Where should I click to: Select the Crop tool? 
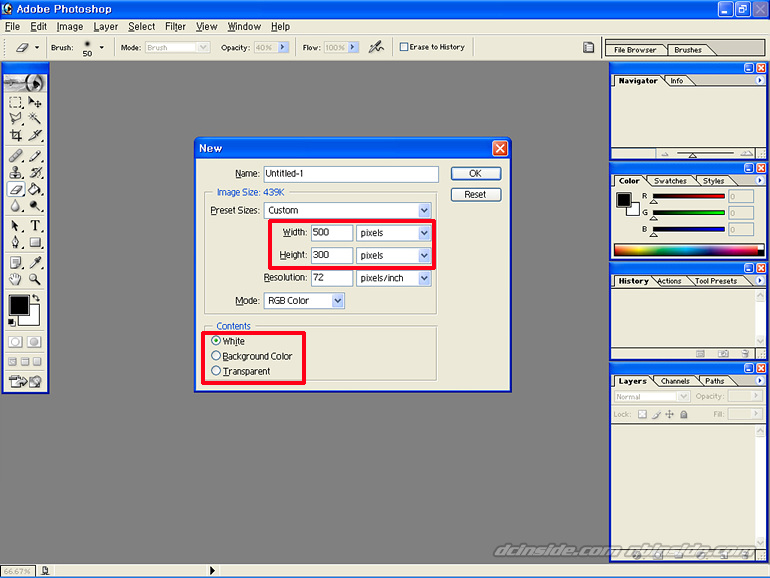tap(16, 135)
